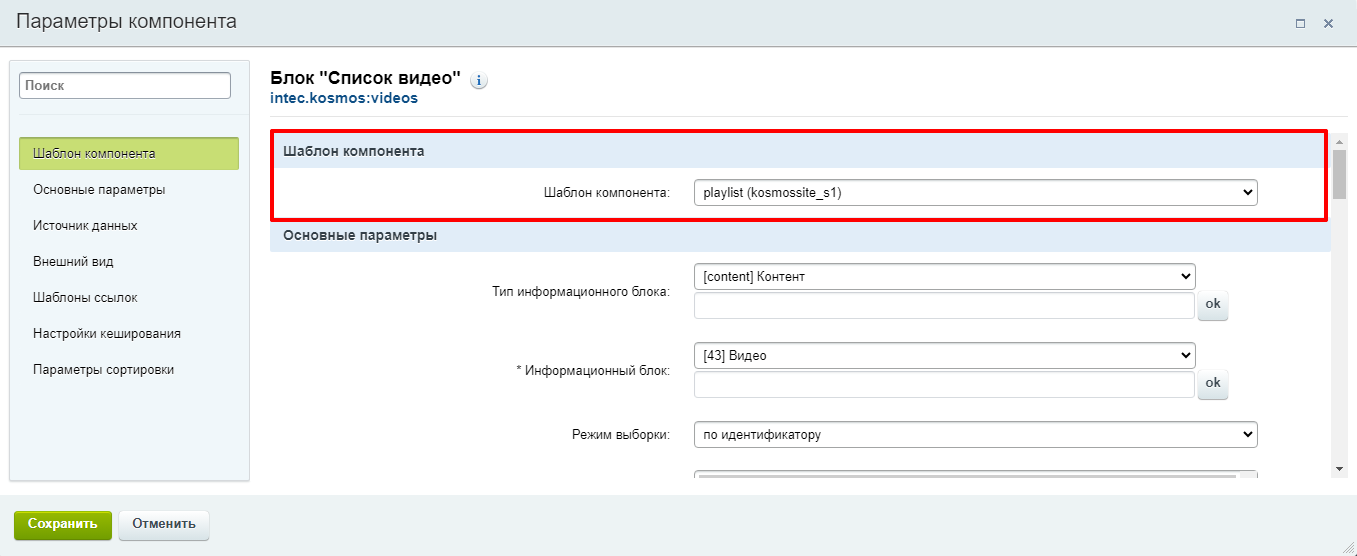
Task: Select the Шаблон компонента sidebar item
Action: pos(129,154)
